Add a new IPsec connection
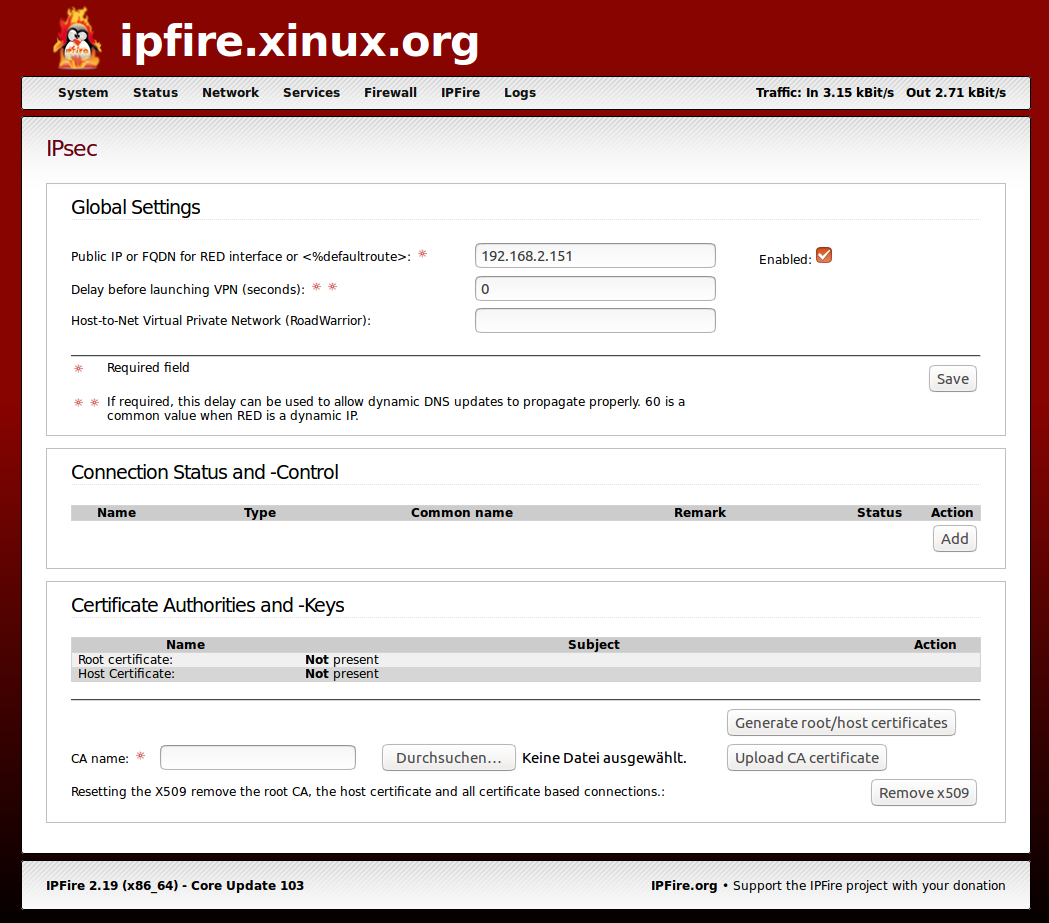Viewport: 1049px width, 923px height. point(954,538)
